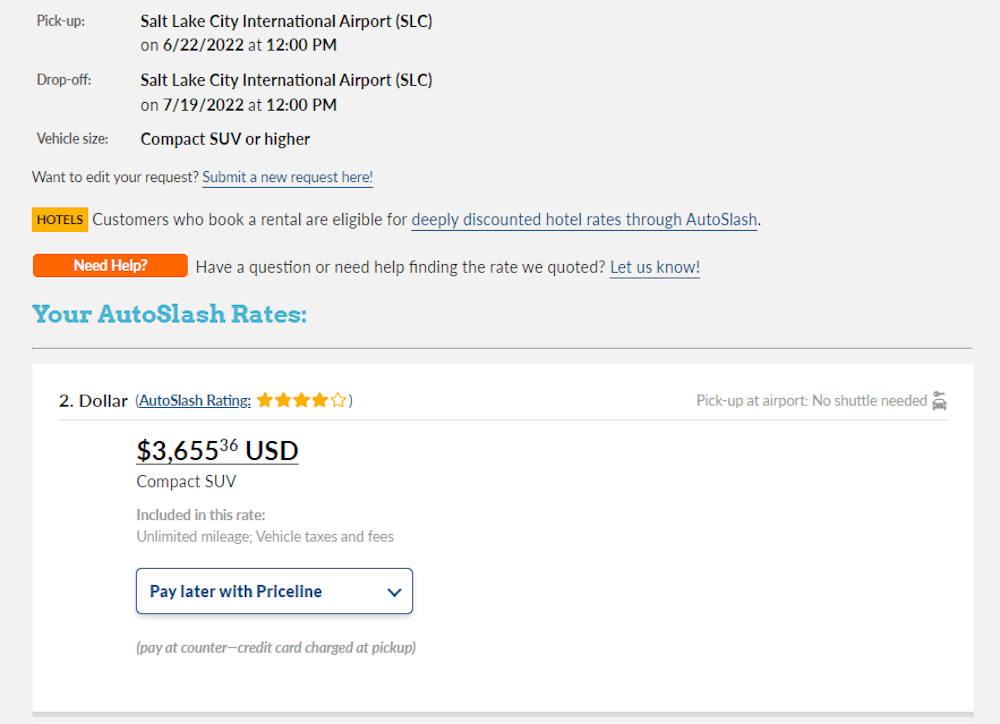This screenshot has width=1000, height=724.
Task: Open the AutoSlash Rating link
Action: (195, 401)
